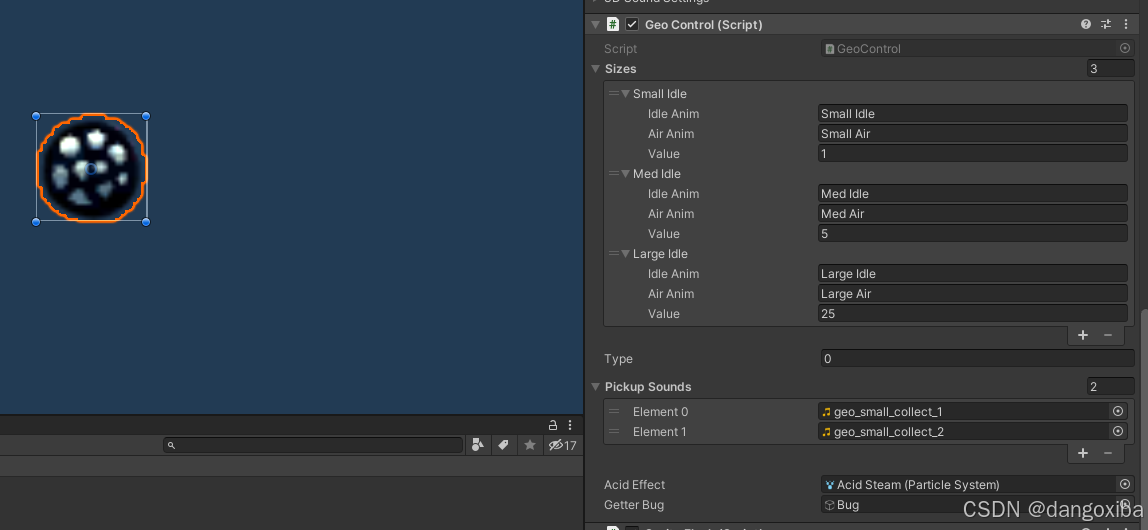Screen dimensions: 1148x530
Task: Edit Pickup Sounds array count field
Action: click(1111, 387)
